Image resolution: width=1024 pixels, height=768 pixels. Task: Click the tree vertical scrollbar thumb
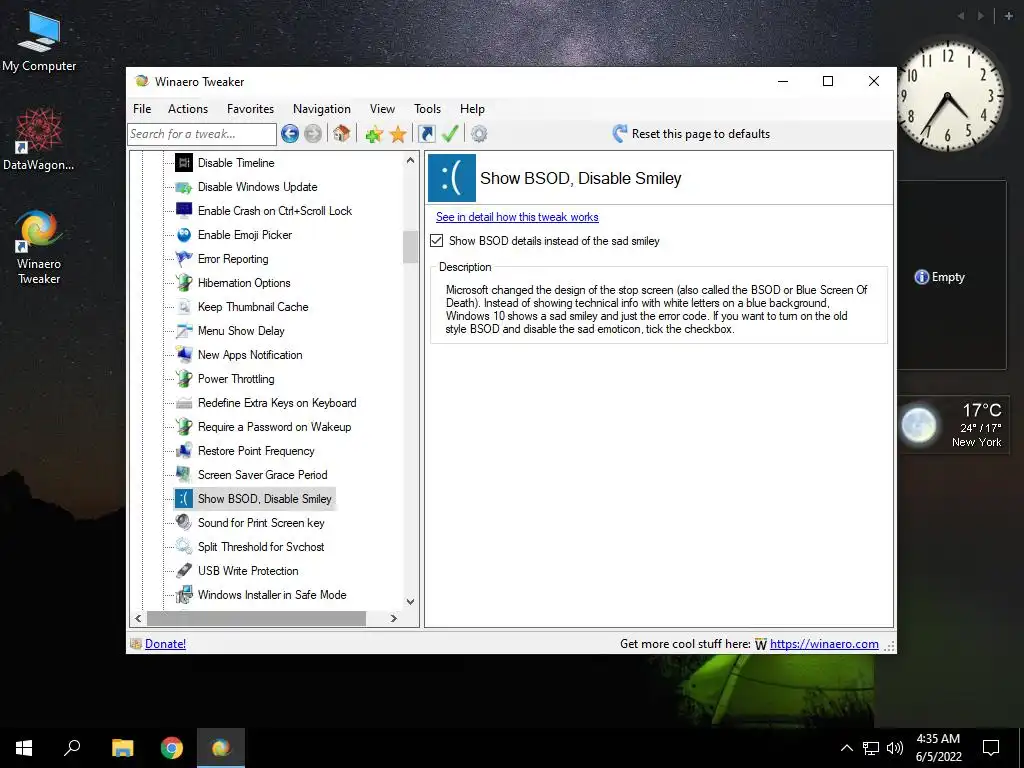[410, 247]
